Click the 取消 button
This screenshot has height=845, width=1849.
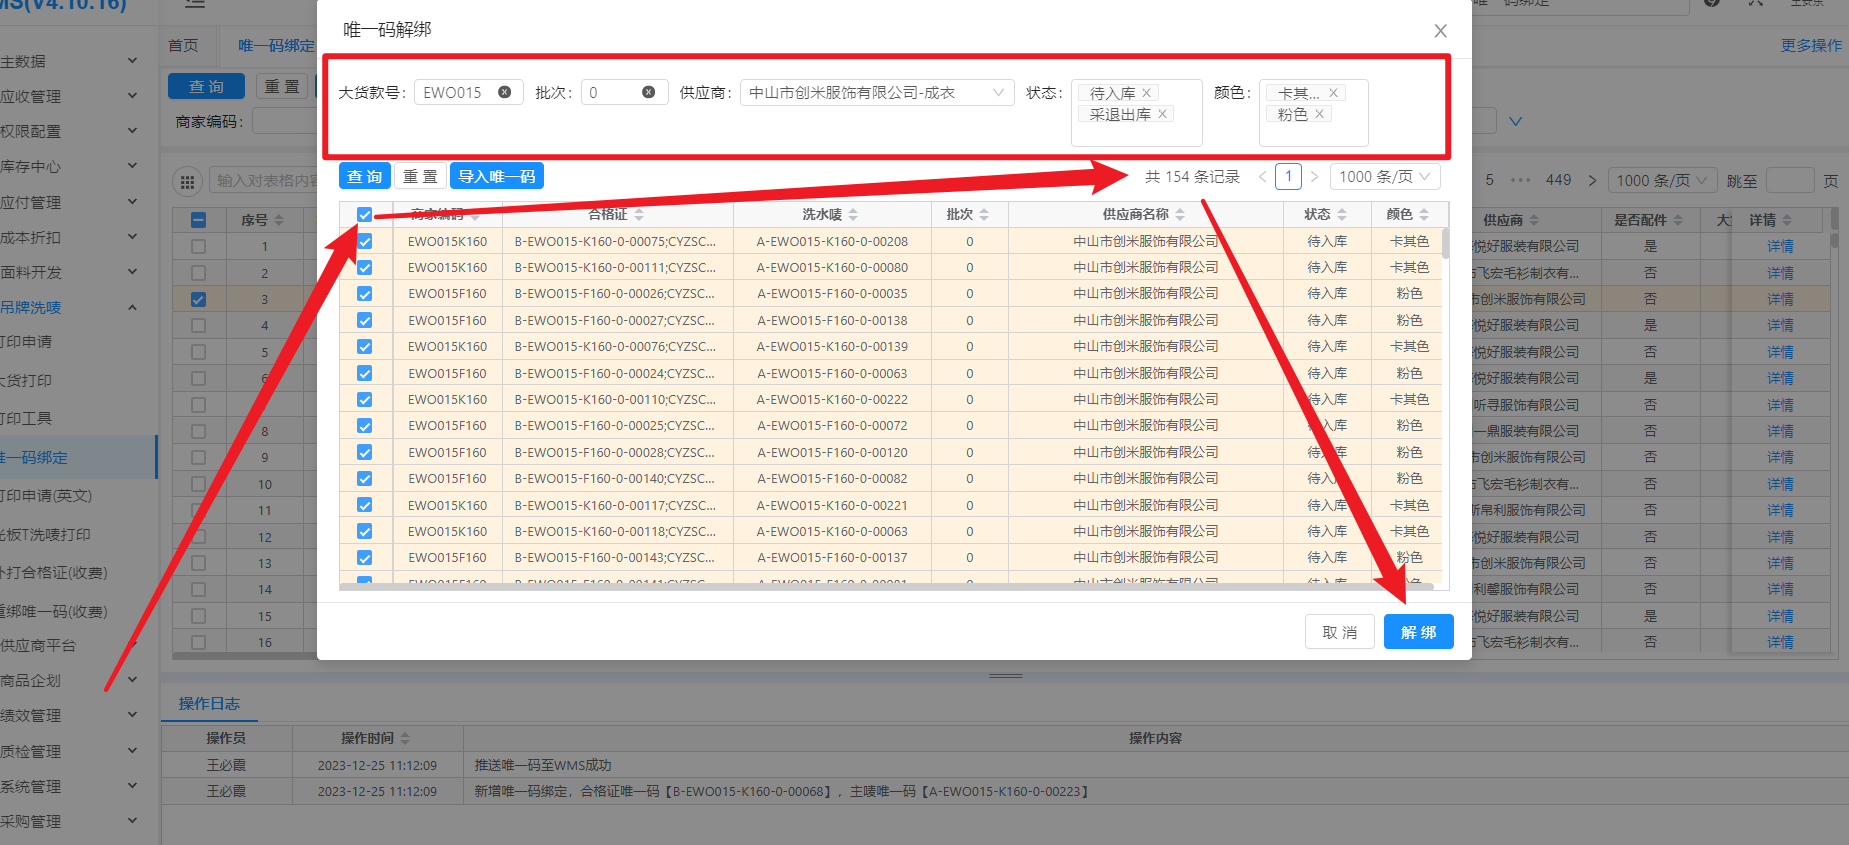[x=1340, y=632]
